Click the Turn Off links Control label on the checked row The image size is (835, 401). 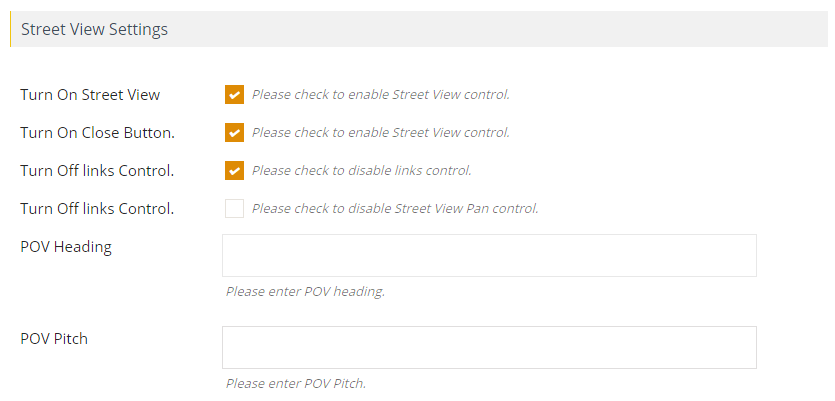pos(97,170)
